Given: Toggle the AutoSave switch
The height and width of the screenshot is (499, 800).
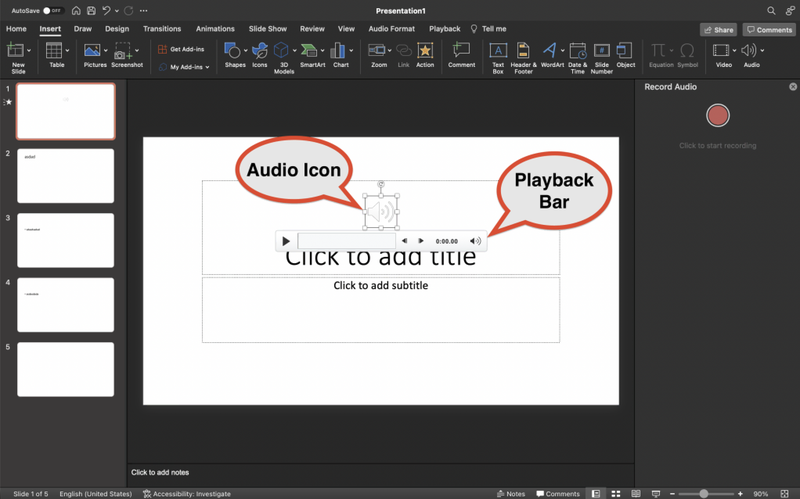Looking at the screenshot, I should 52,10.
